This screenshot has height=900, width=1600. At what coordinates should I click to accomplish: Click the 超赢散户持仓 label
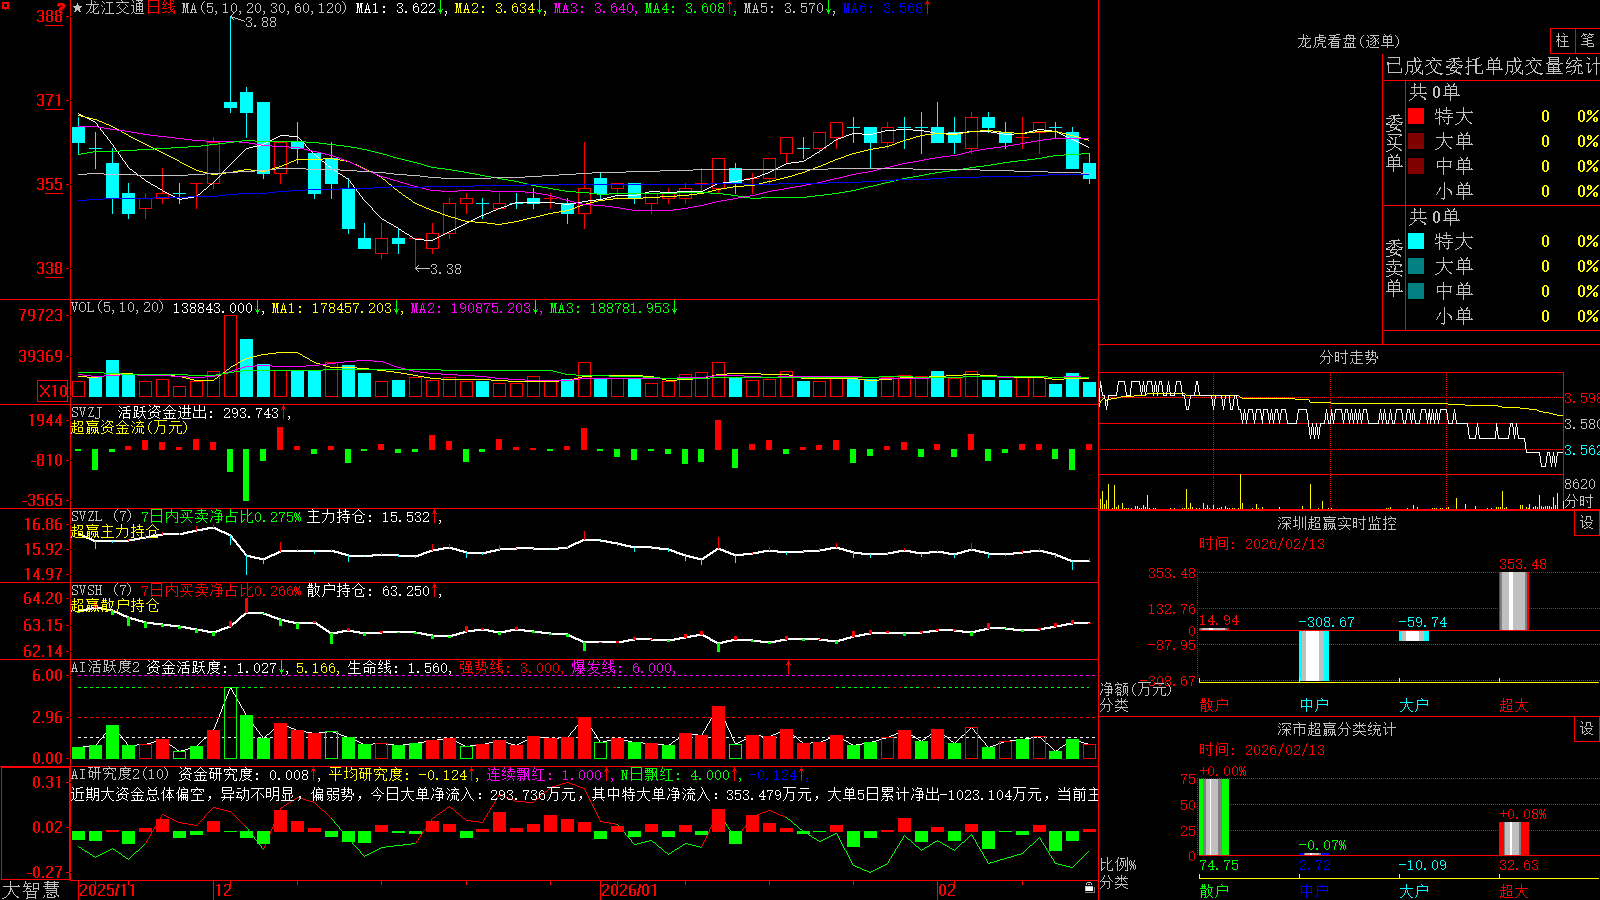point(115,605)
